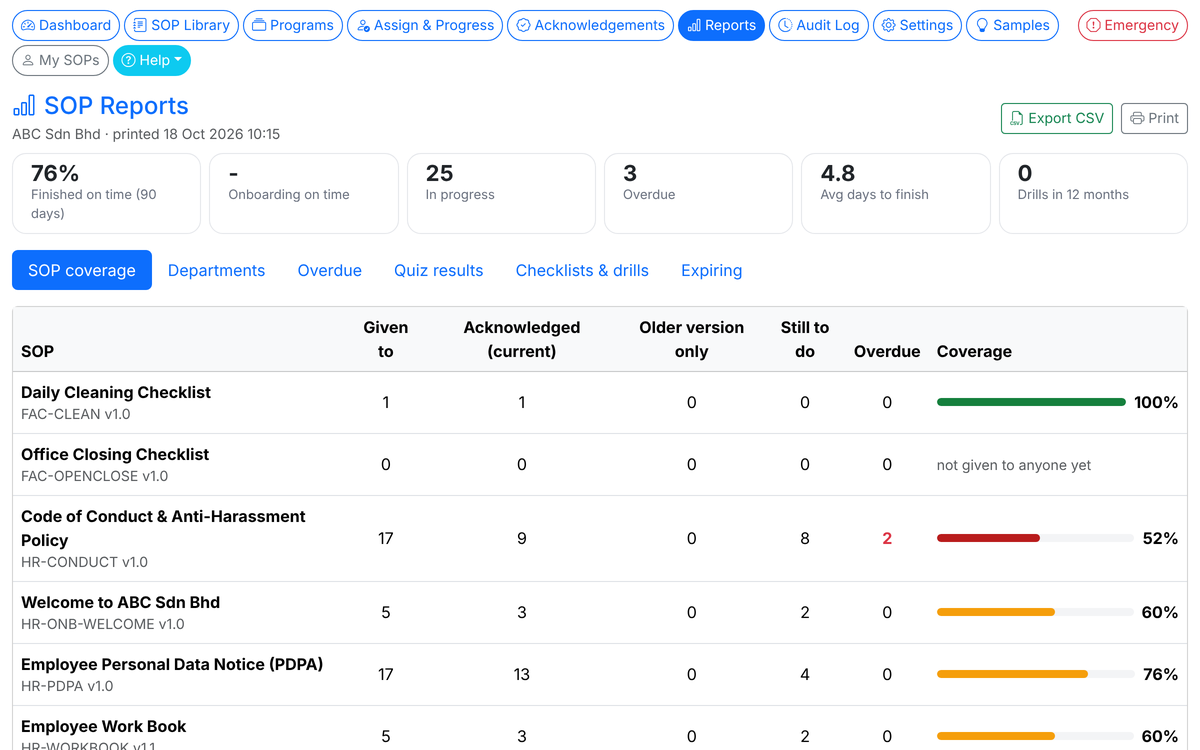Open the Audit Log page

[819, 25]
